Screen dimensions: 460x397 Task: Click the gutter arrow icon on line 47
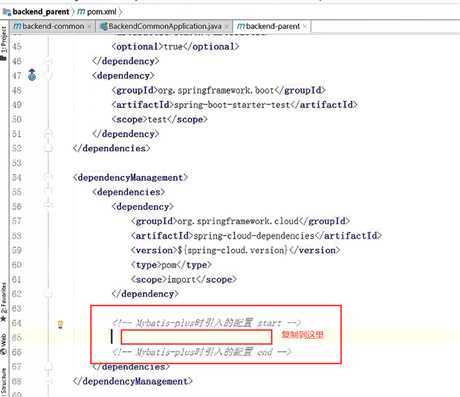32,75
